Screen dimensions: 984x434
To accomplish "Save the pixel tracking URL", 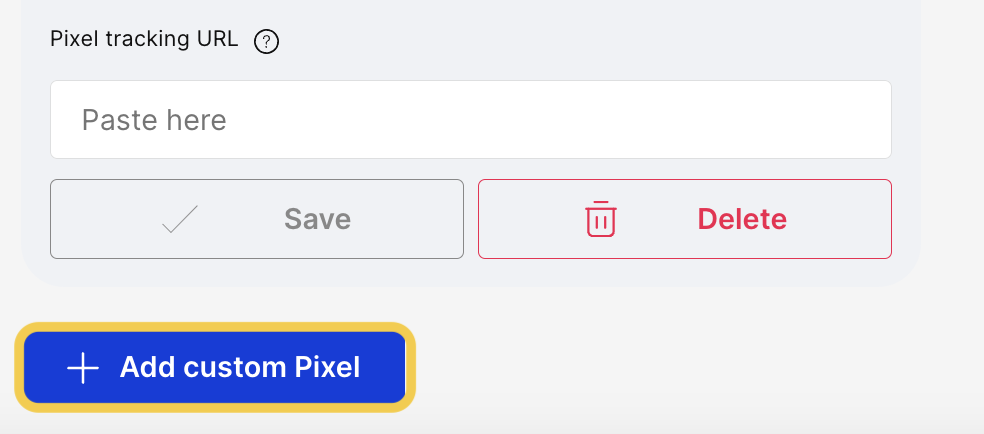I will coord(257,219).
